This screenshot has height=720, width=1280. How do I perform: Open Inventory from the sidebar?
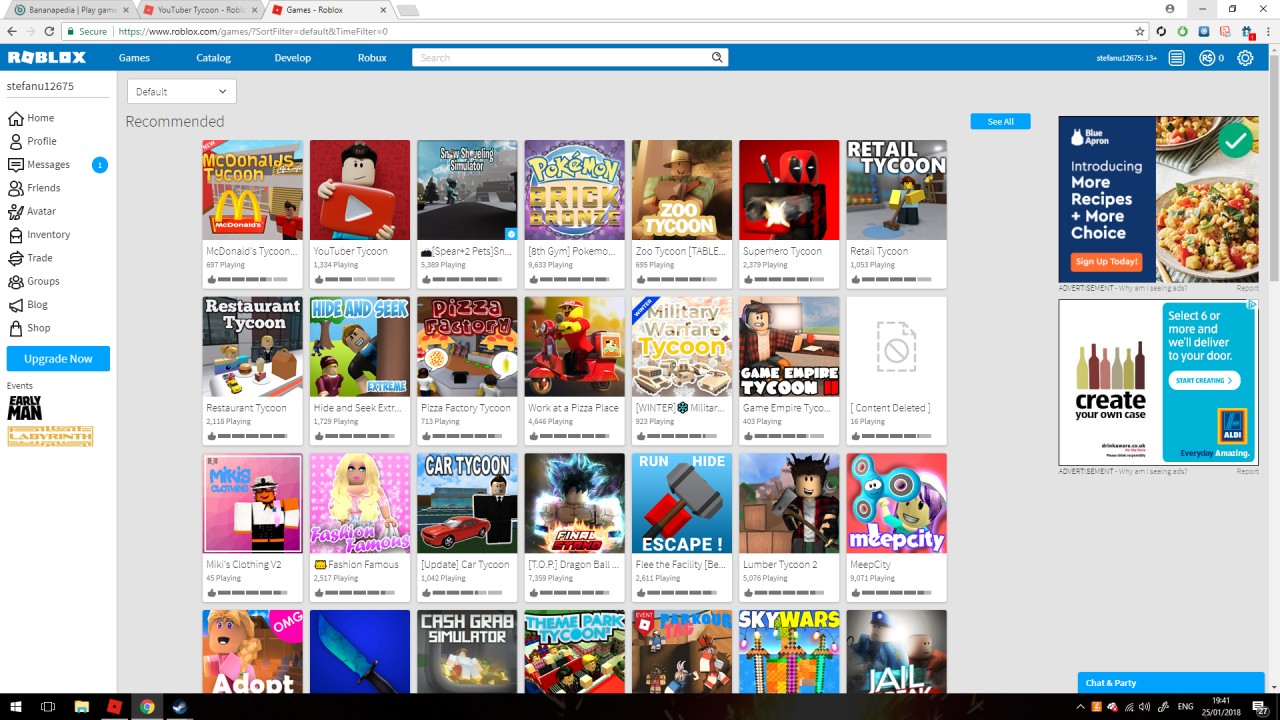pyautogui.click(x=48, y=234)
